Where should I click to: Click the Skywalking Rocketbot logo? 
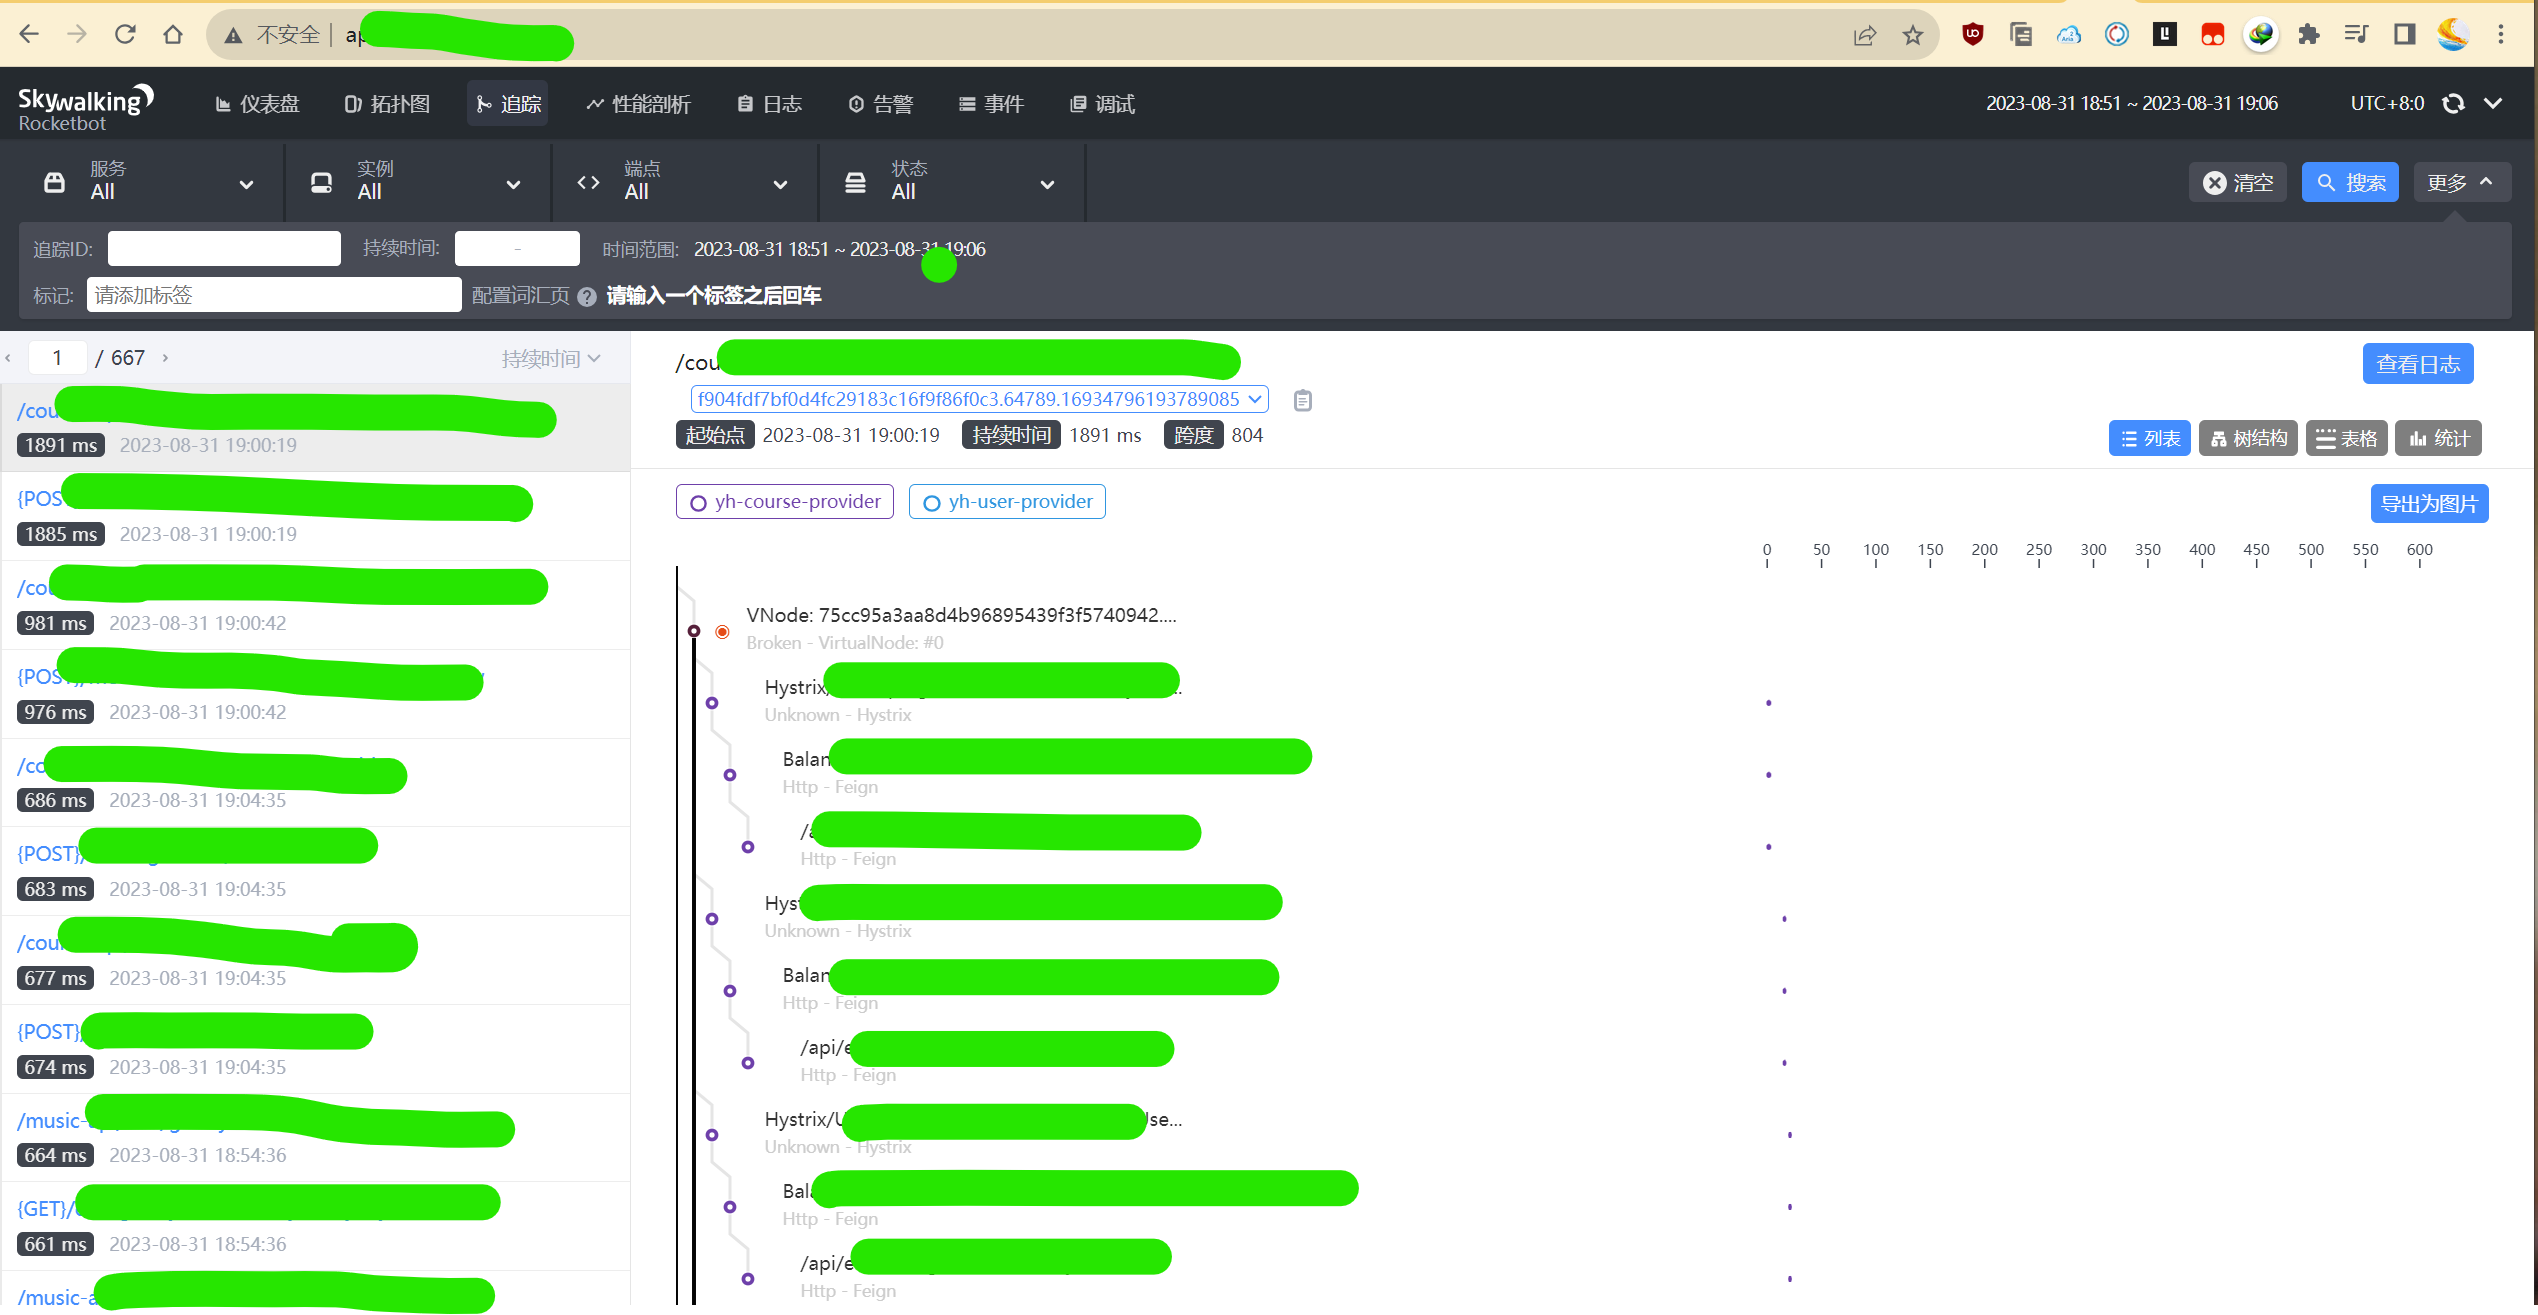(85, 108)
